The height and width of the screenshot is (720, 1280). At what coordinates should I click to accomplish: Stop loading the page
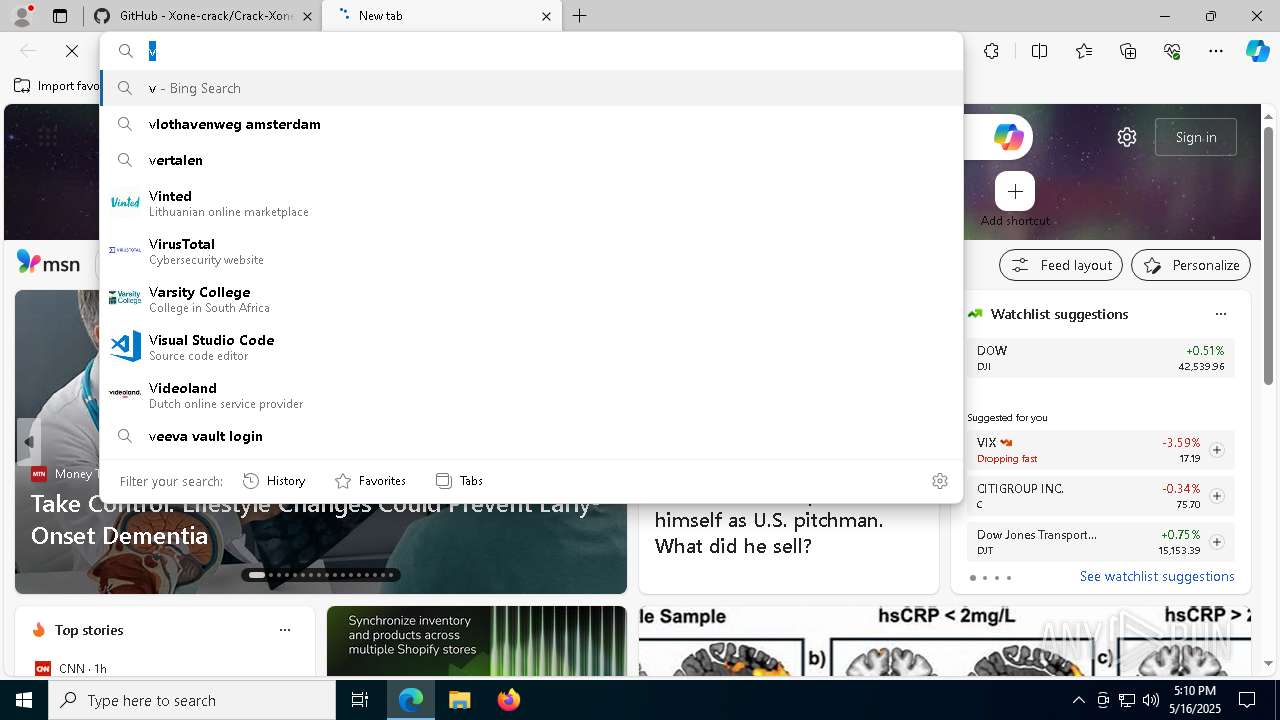[72, 51]
